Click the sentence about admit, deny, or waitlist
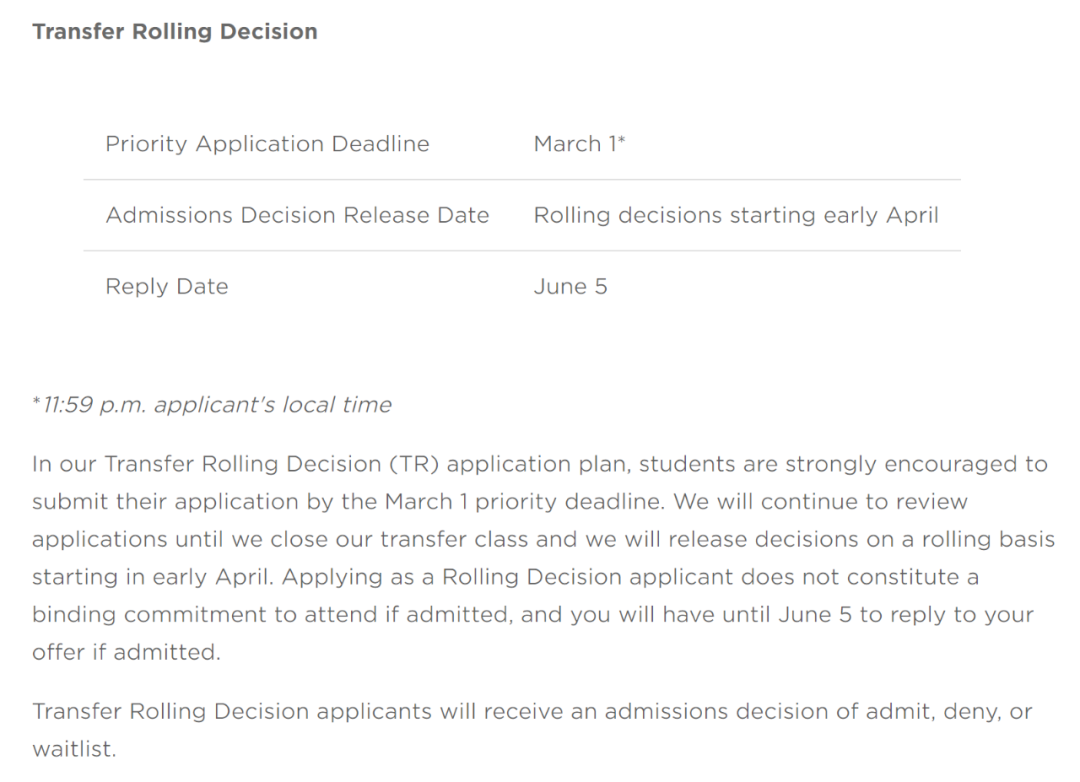1080x782 pixels. [x=532, y=712]
